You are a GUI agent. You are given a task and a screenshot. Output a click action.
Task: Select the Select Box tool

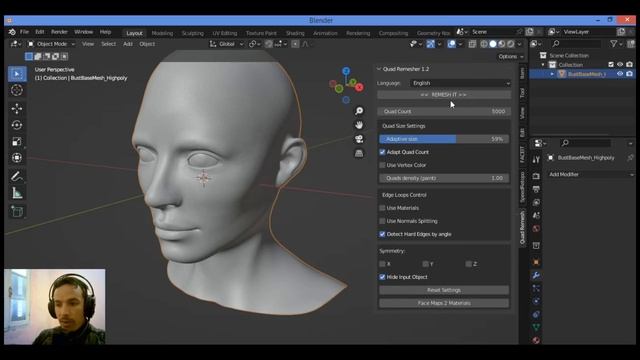pyautogui.click(x=17, y=74)
